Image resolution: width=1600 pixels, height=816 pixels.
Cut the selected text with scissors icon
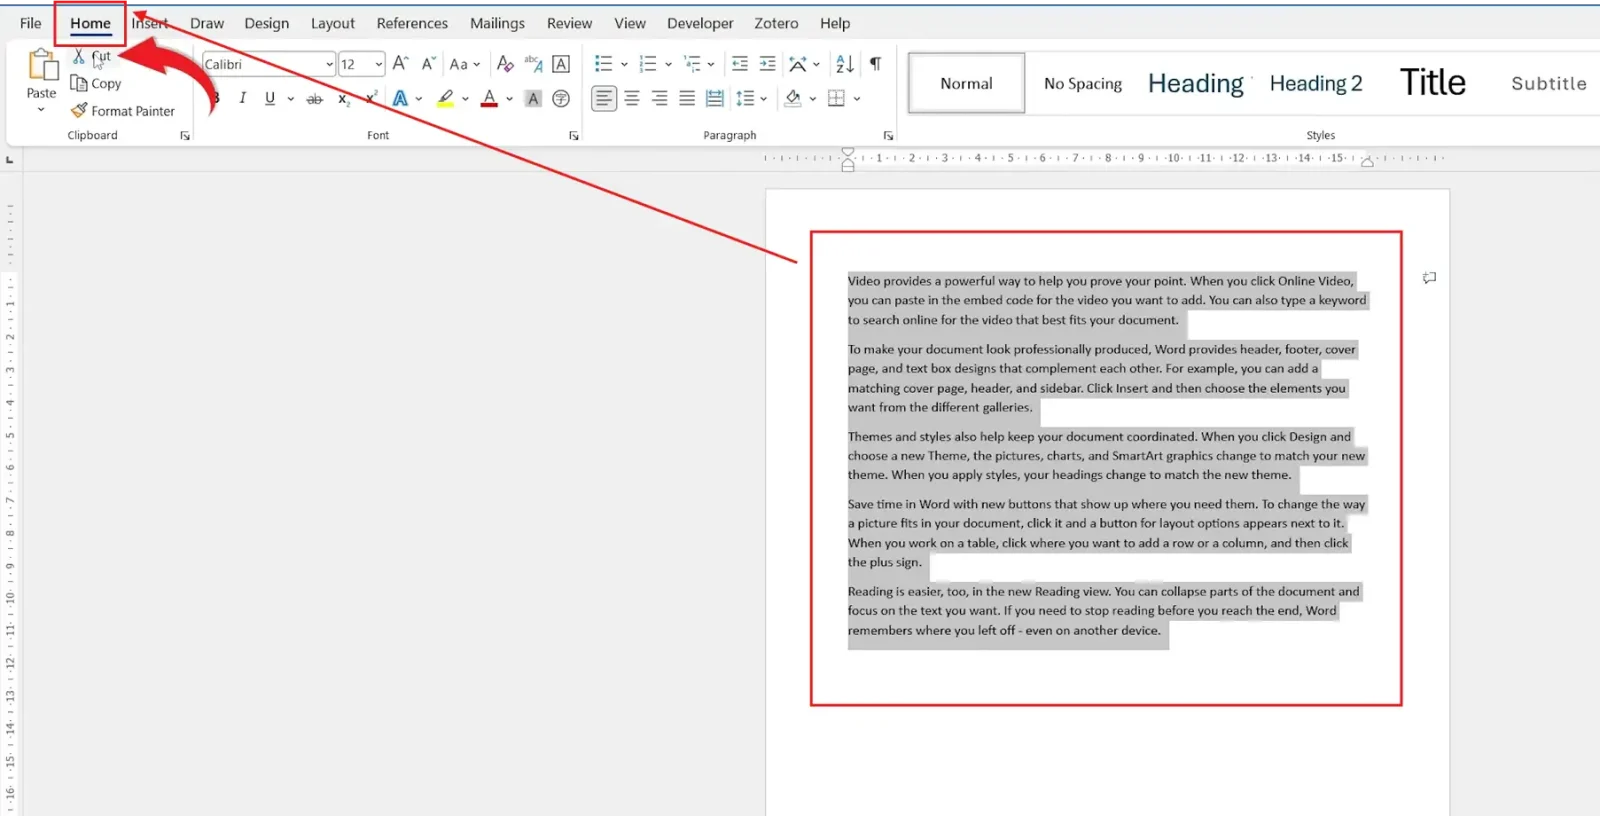[79, 57]
